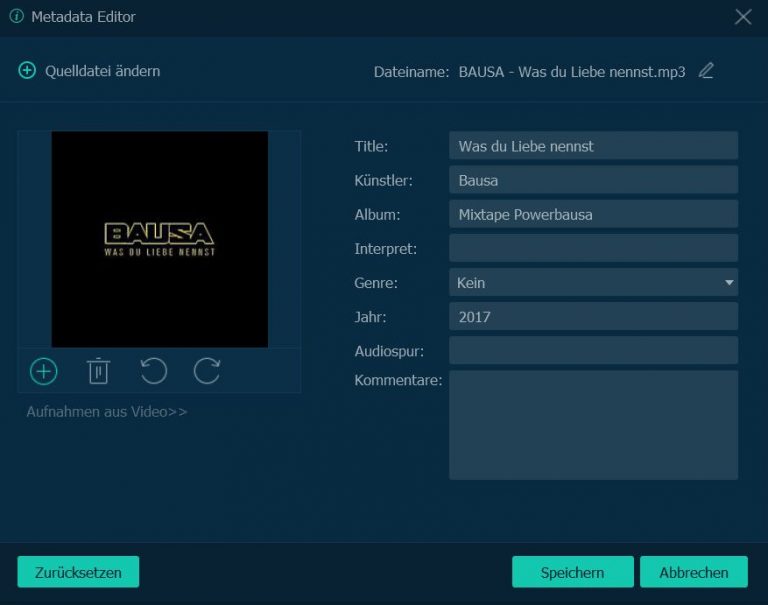
Task: Click the Album field 'Mixtape Powerbausa'
Action: pos(593,214)
